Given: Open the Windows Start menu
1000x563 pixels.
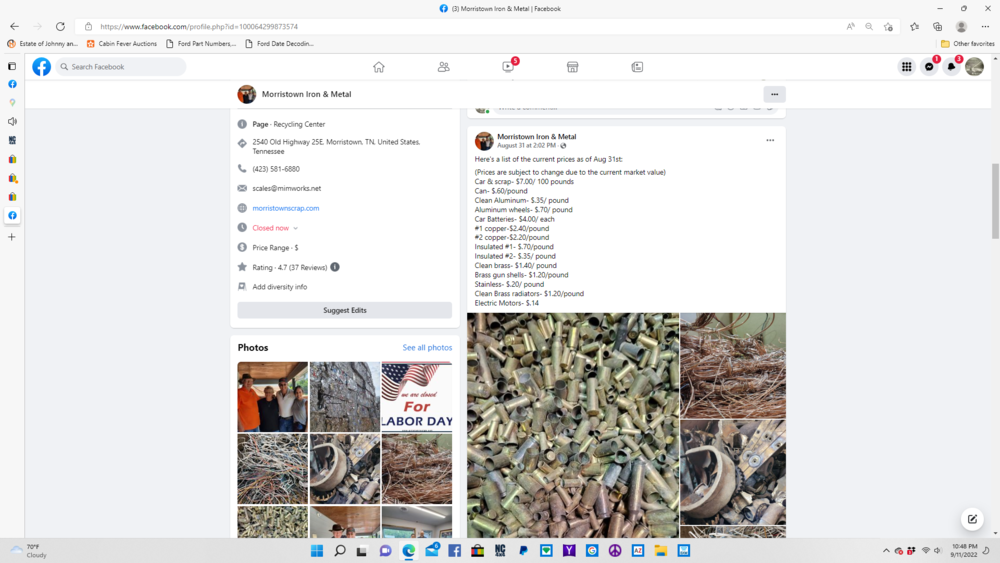Looking at the screenshot, I should tap(317, 550).
